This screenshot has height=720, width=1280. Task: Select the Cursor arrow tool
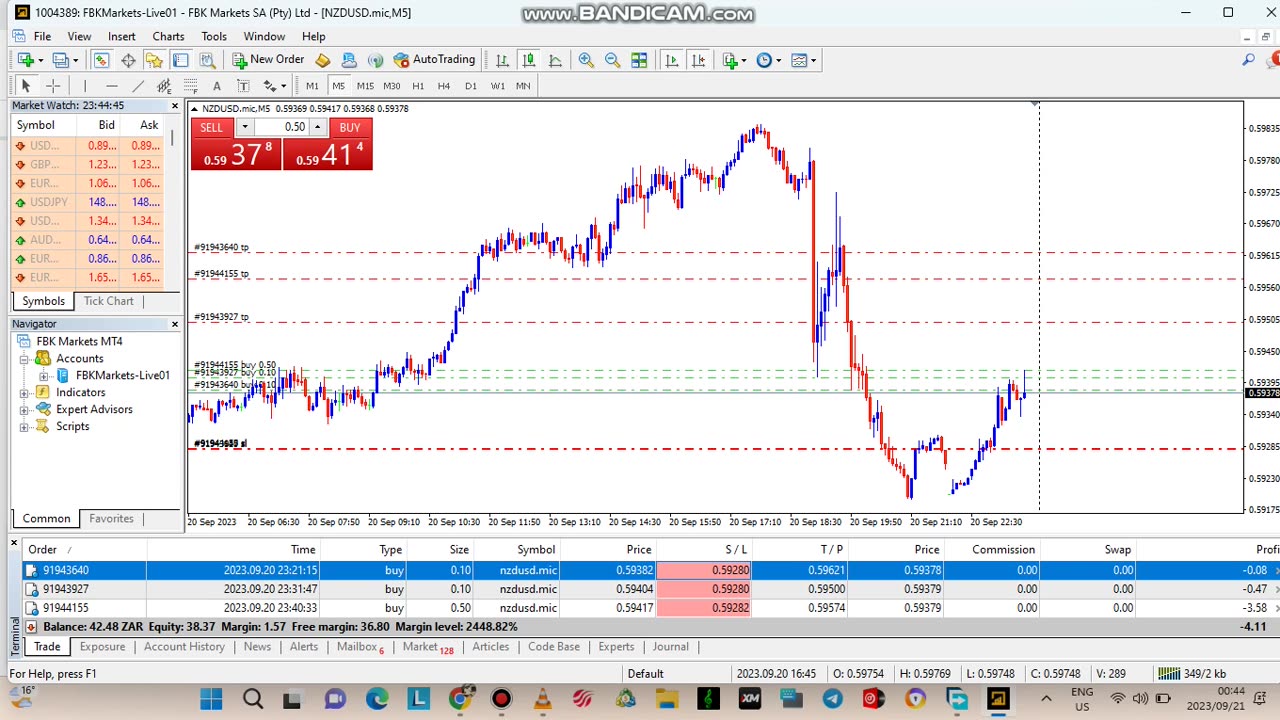26,86
